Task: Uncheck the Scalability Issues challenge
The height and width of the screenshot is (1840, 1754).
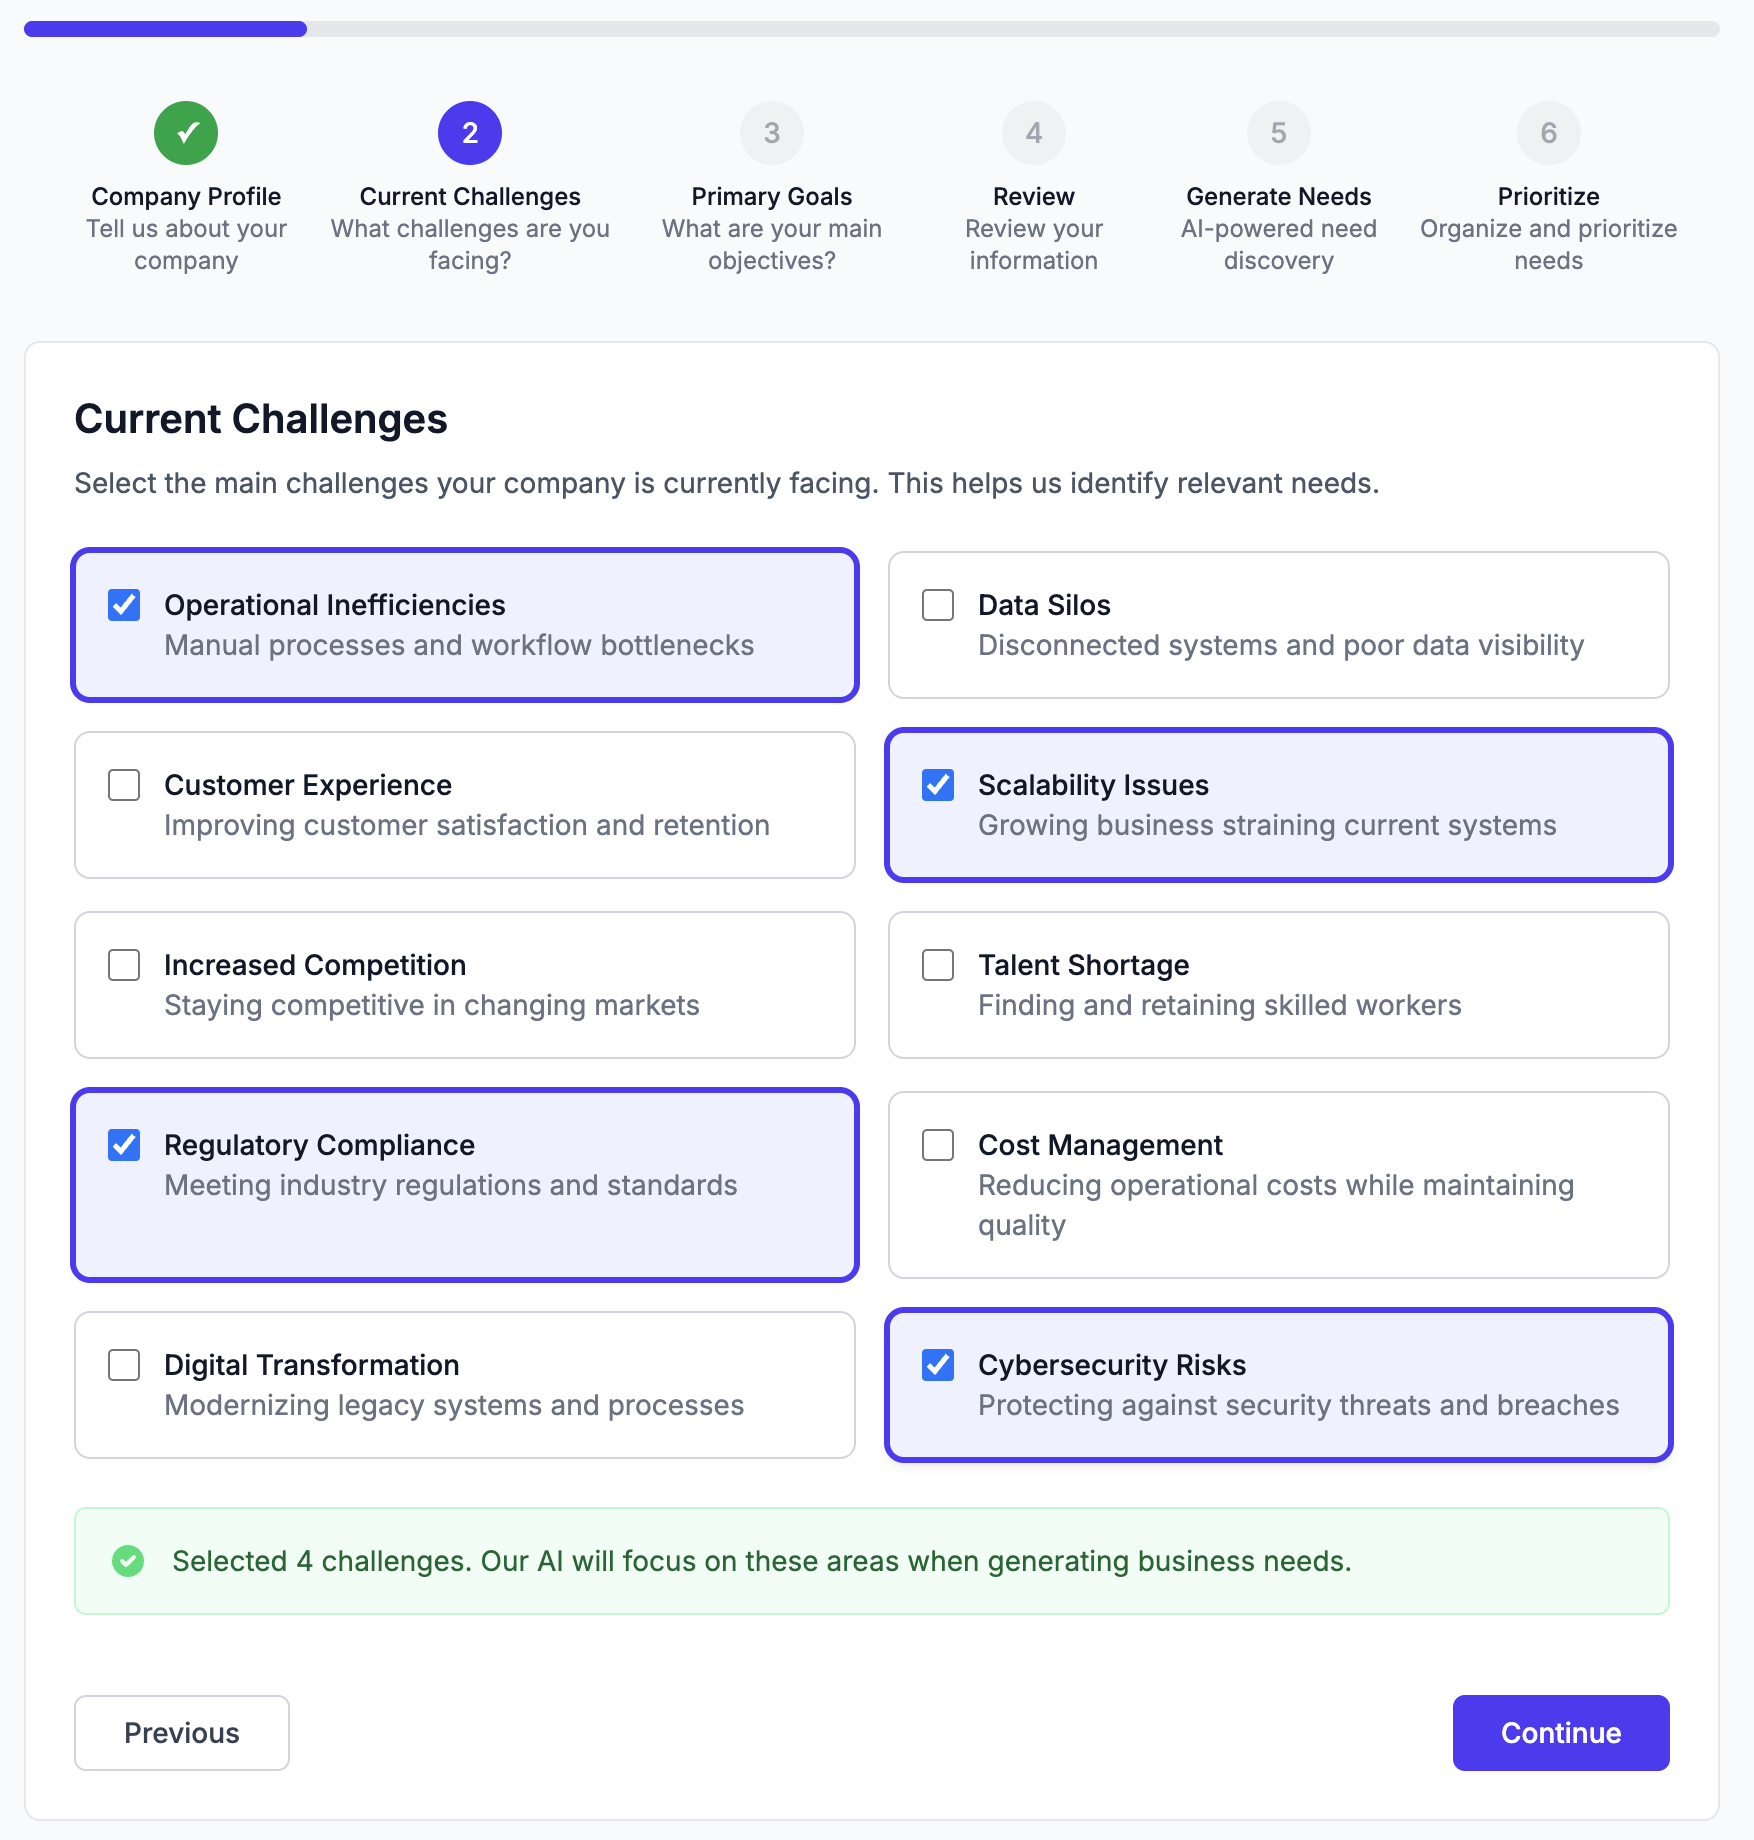Action: click(x=937, y=785)
